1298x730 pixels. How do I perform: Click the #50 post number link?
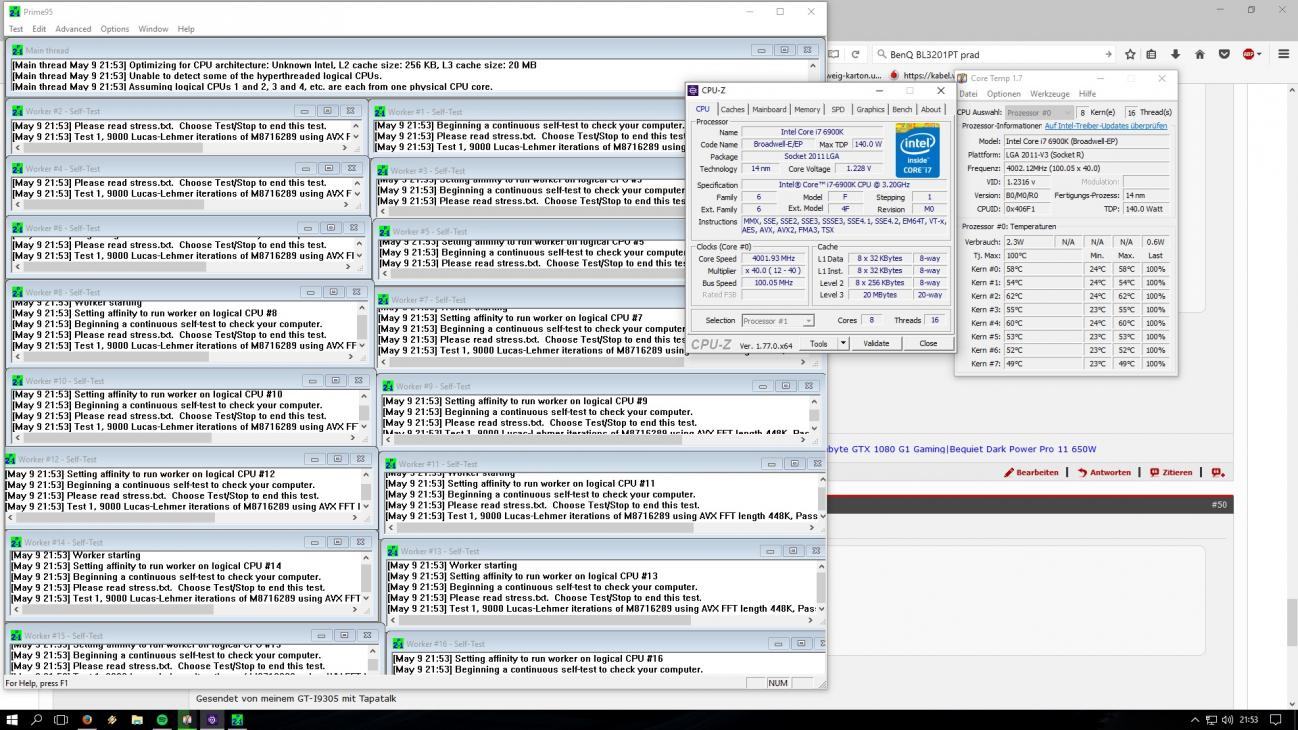point(1219,505)
